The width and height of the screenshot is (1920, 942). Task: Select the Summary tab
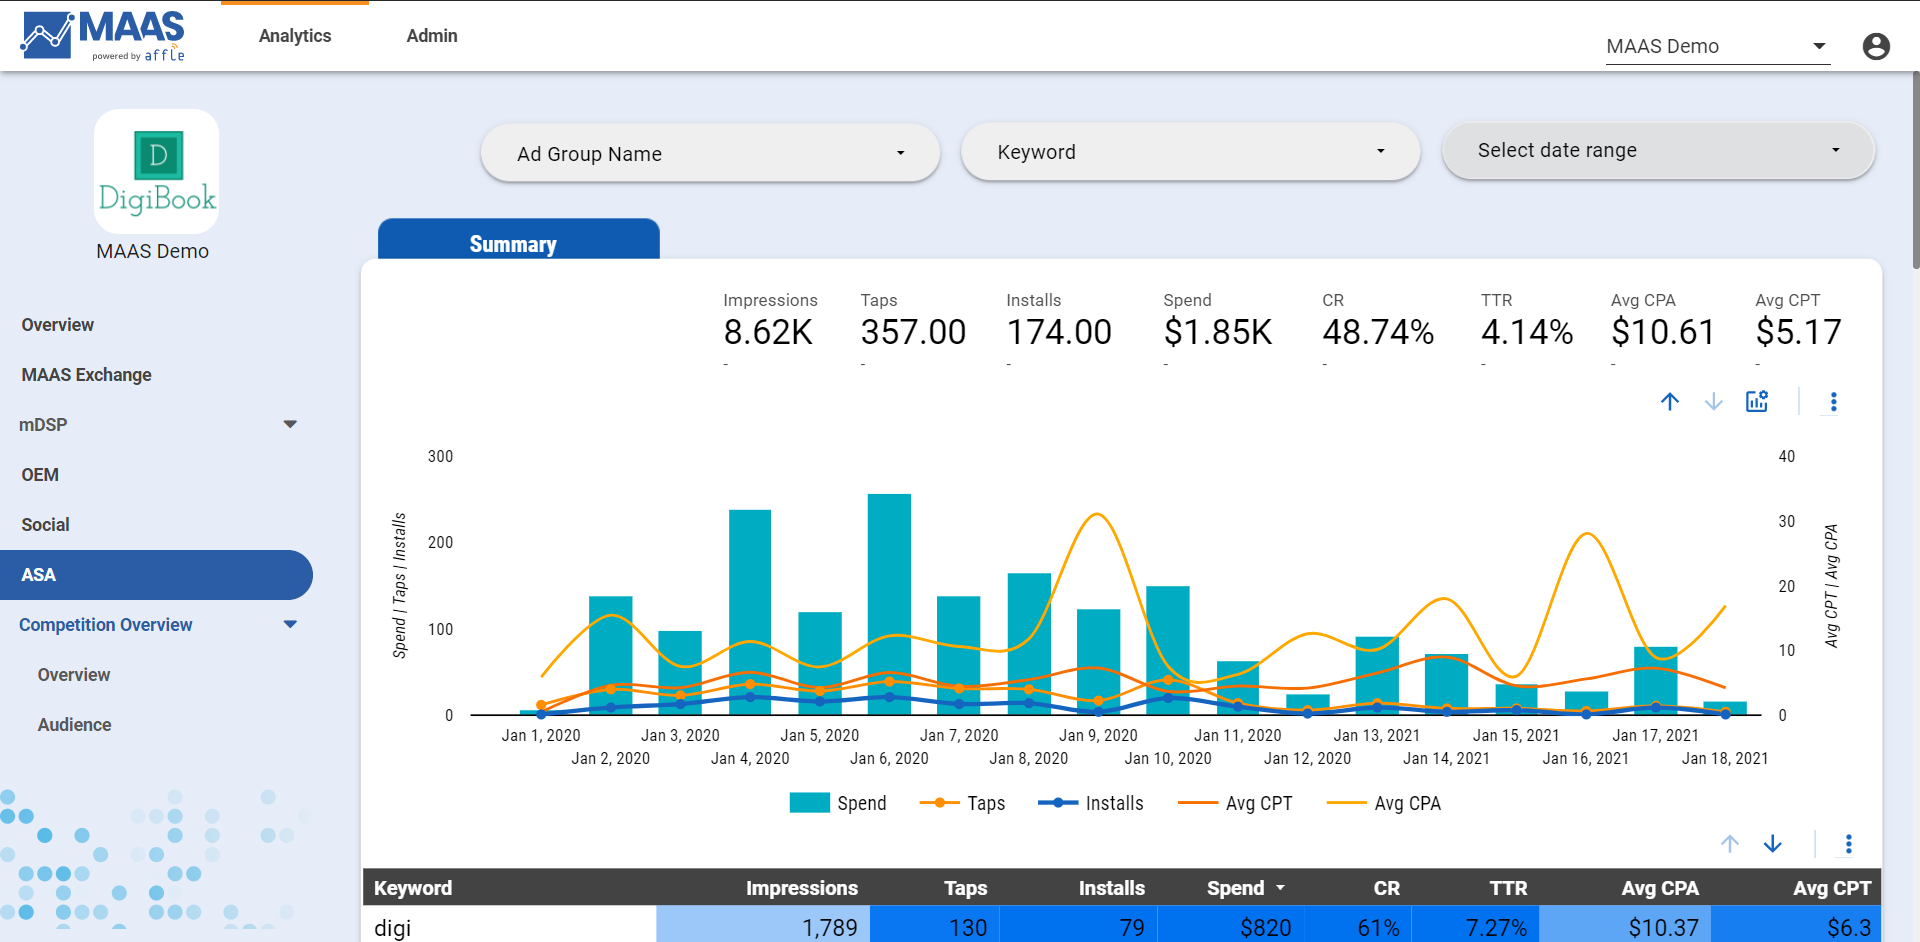[x=513, y=243]
